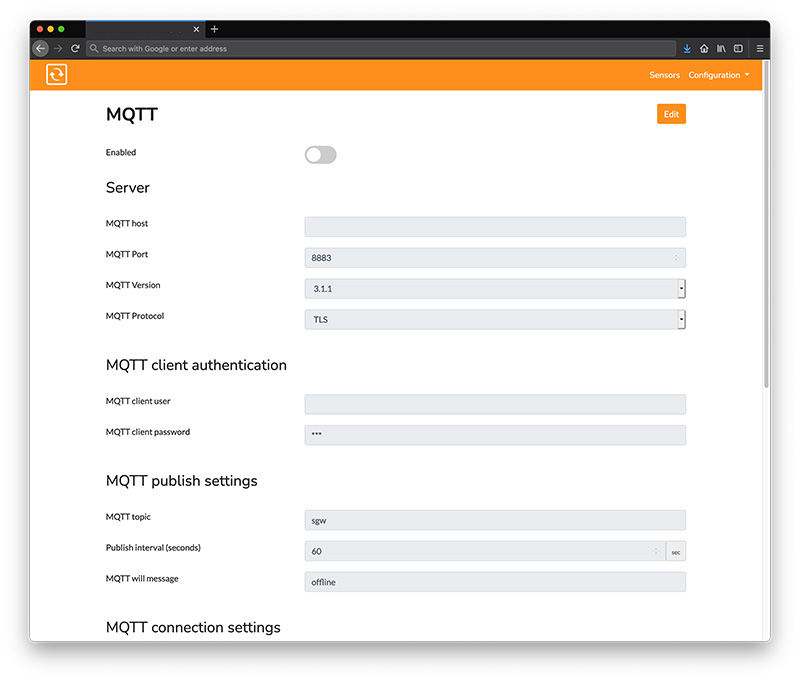Toggle the sidebar view icon
Screen dimensions: 800x681
pos(738,48)
